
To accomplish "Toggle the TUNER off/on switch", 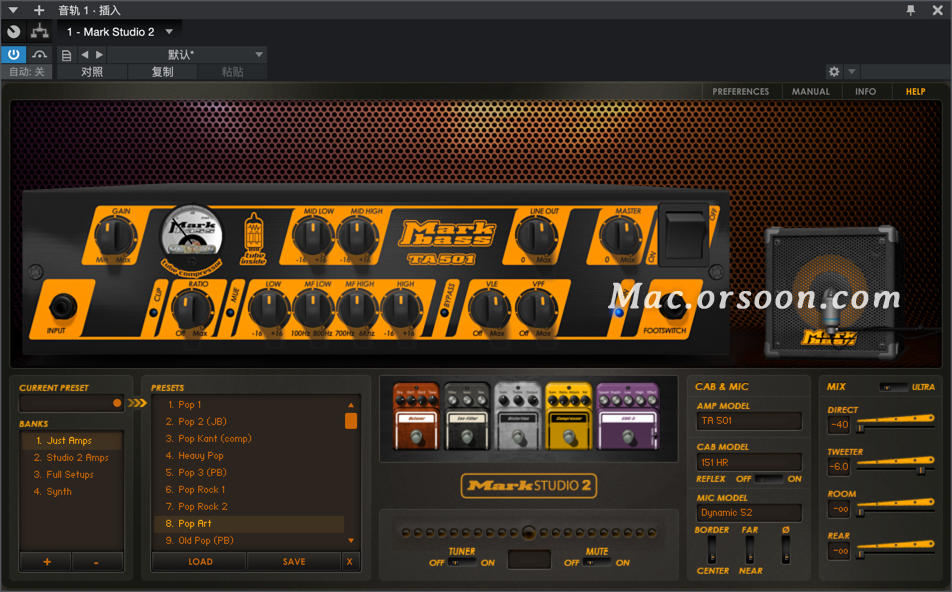I will [463, 563].
